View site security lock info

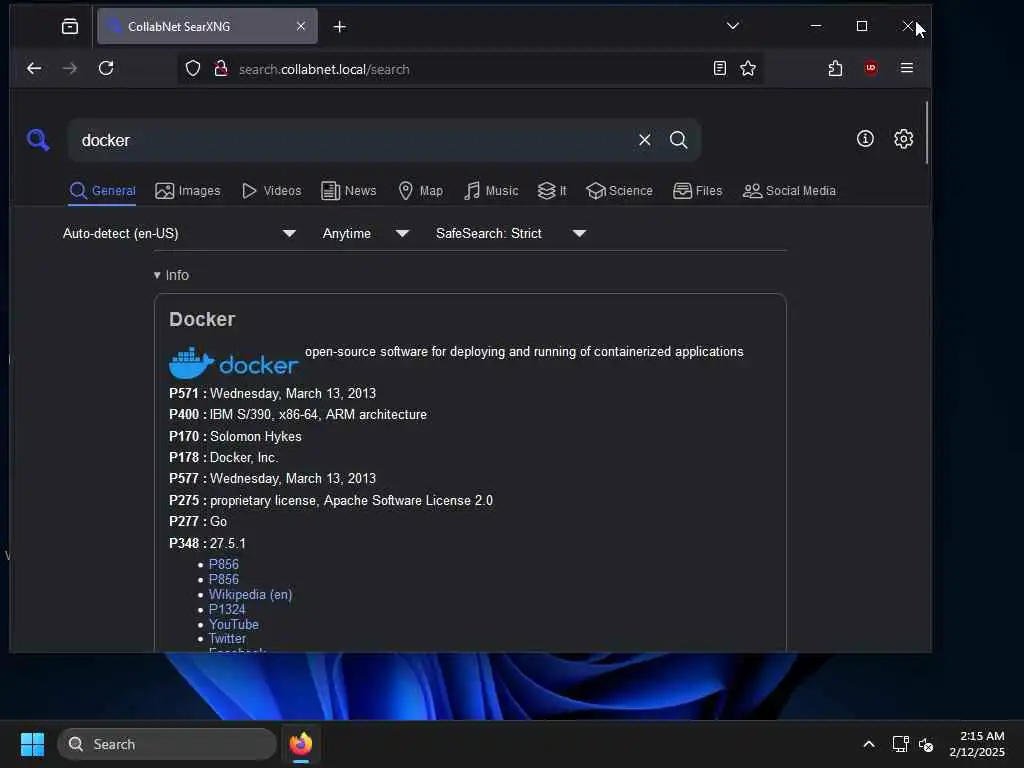pos(221,69)
